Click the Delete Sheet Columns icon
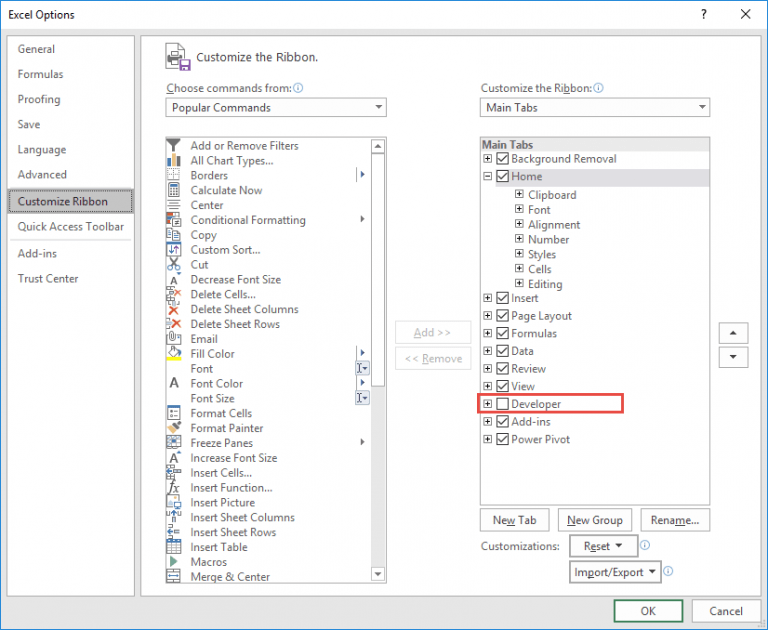 173,309
